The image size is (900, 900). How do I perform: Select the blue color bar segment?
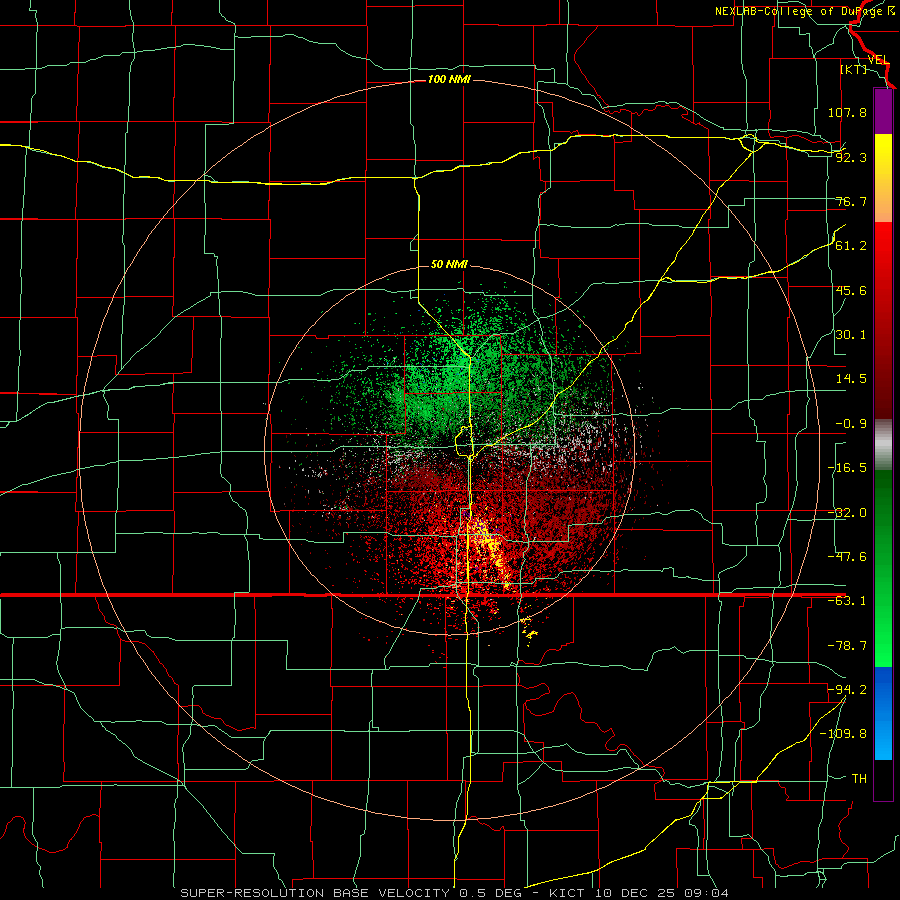pos(883,713)
